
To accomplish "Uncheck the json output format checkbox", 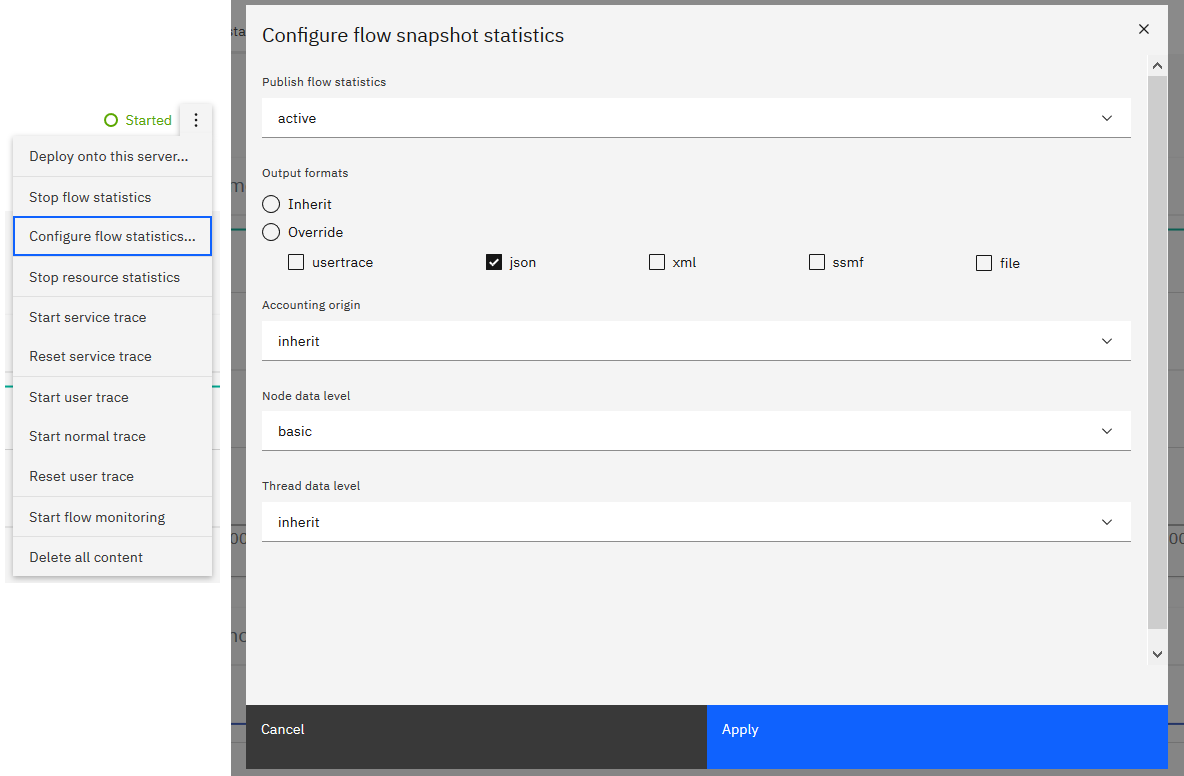I will [494, 262].
